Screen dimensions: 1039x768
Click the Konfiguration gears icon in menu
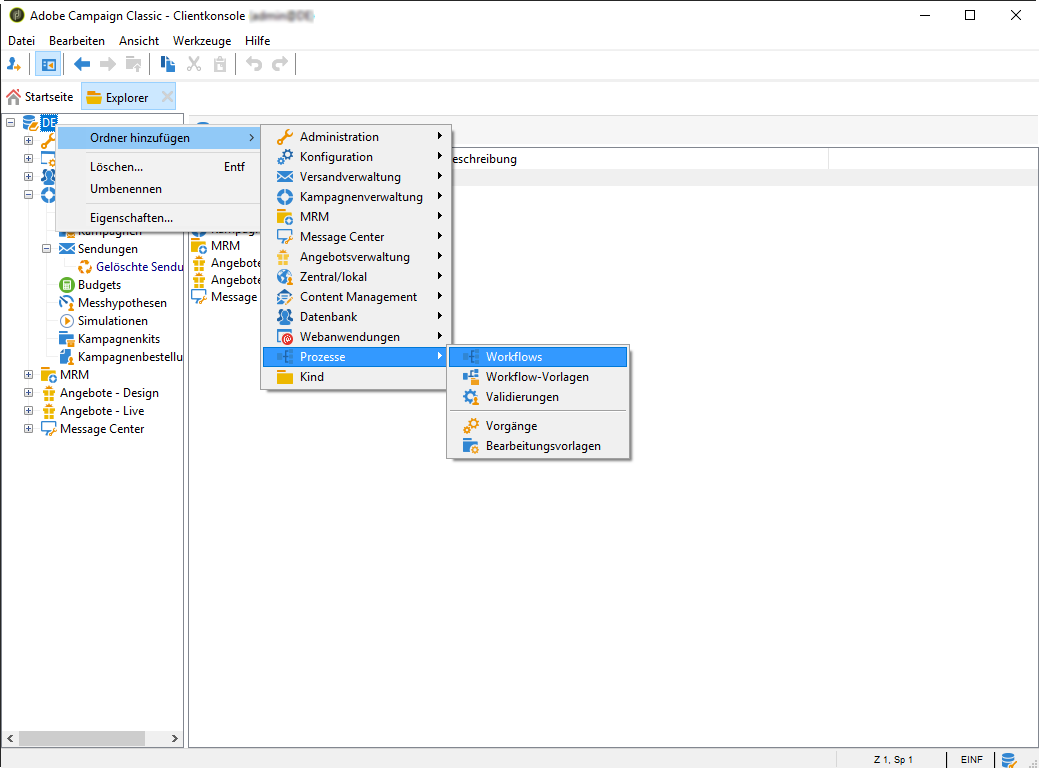(284, 156)
